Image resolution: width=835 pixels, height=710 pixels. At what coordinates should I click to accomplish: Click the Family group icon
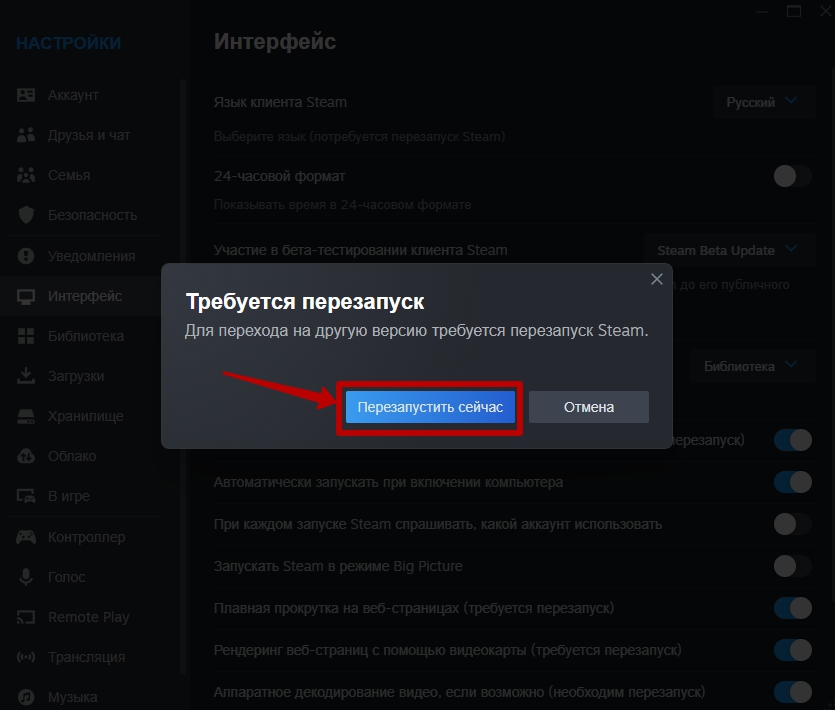[26, 175]
